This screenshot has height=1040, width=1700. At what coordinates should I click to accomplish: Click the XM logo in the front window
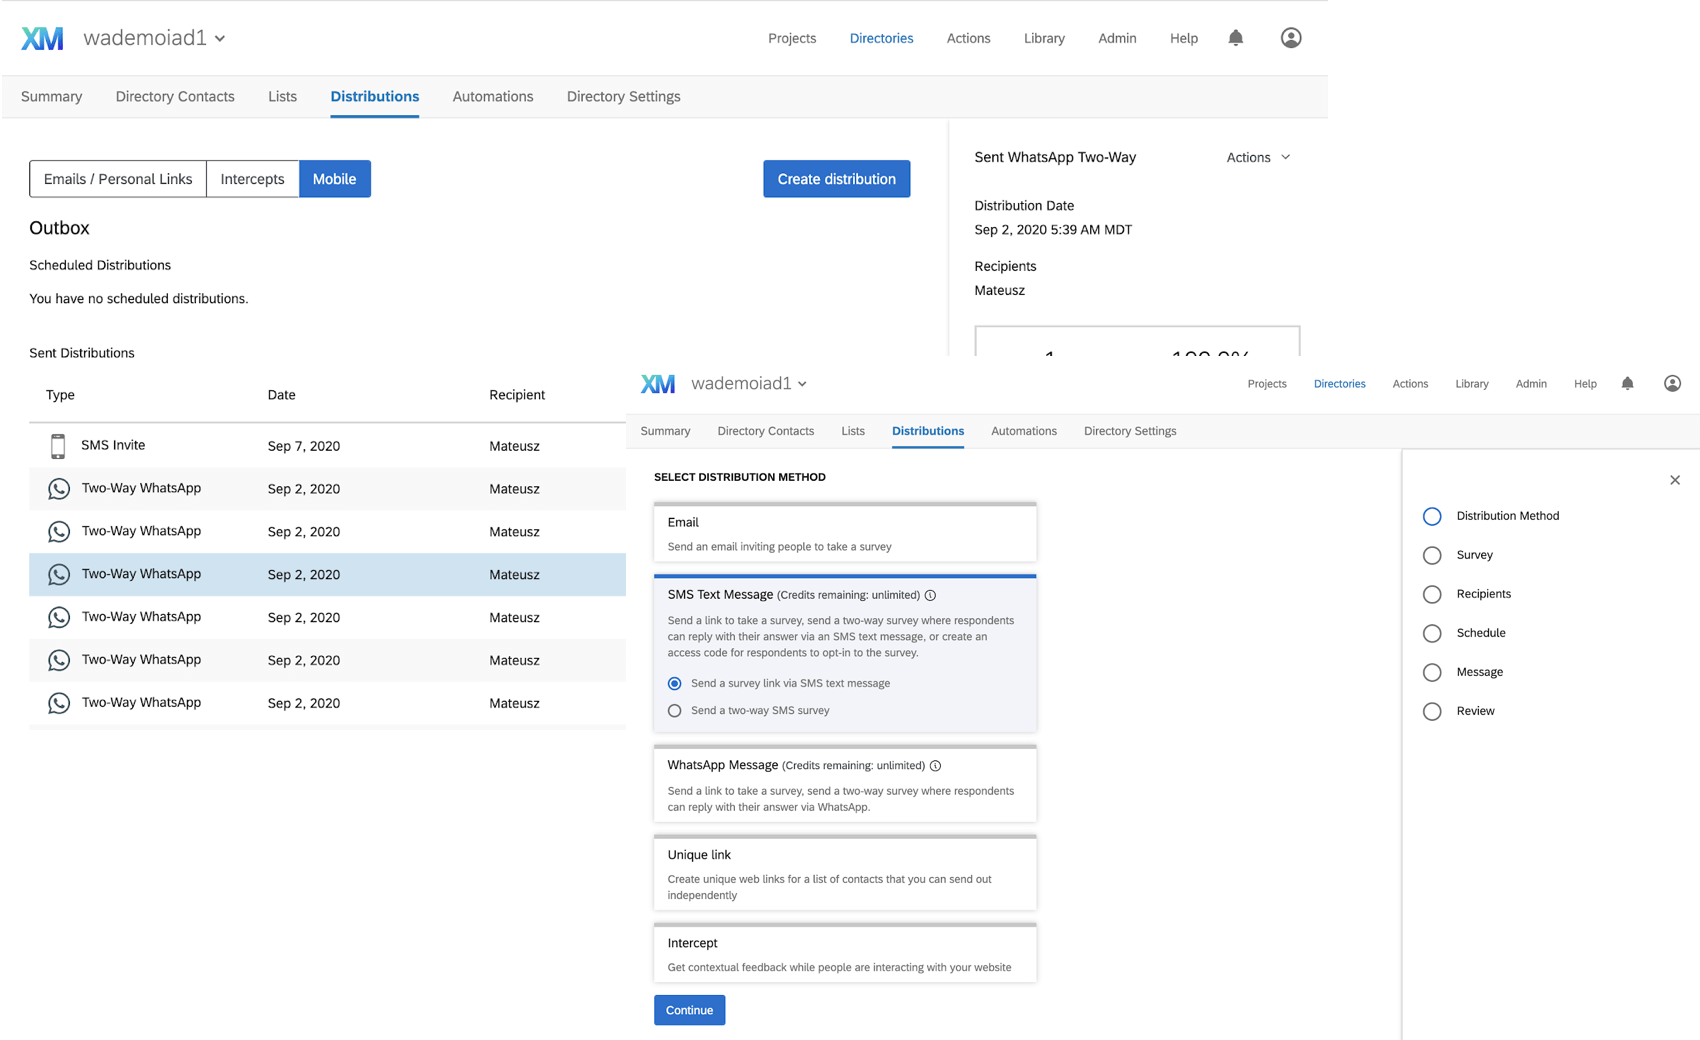657,384
